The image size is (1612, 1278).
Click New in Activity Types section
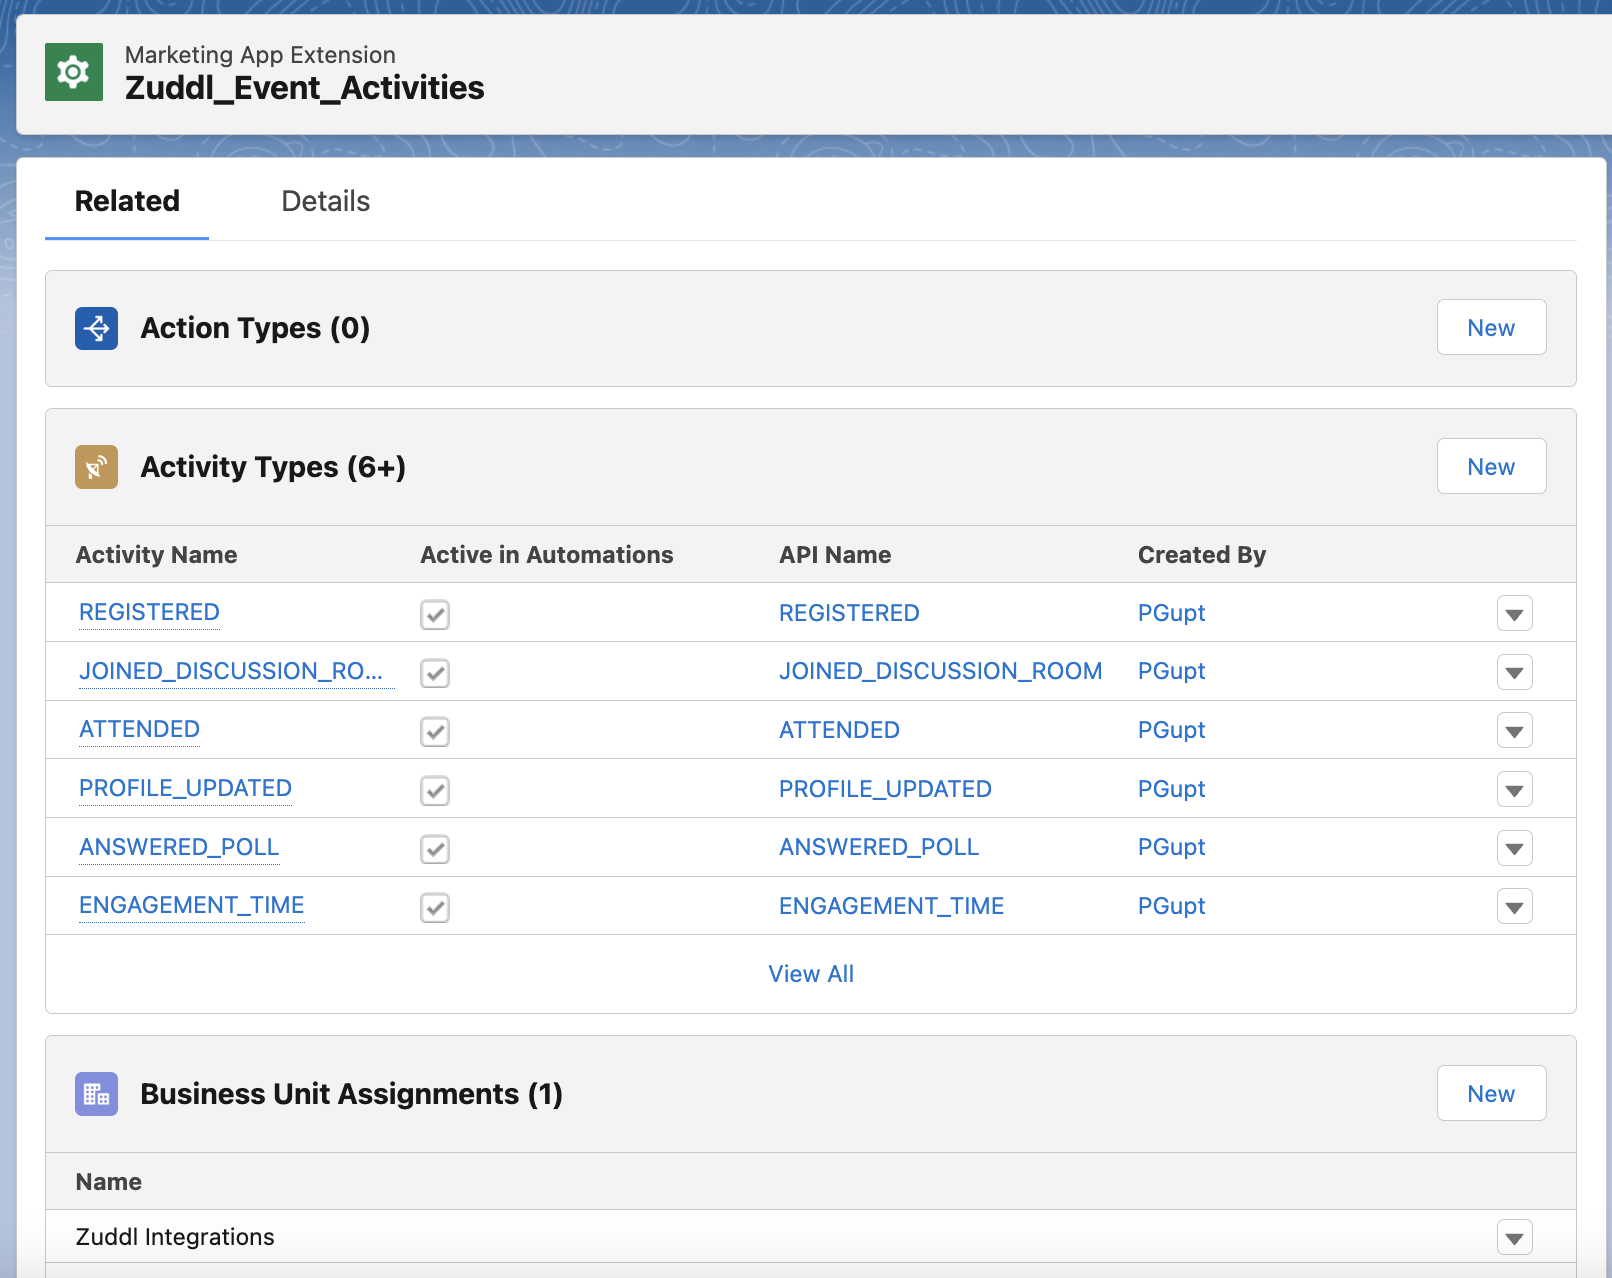(1491, 466)
